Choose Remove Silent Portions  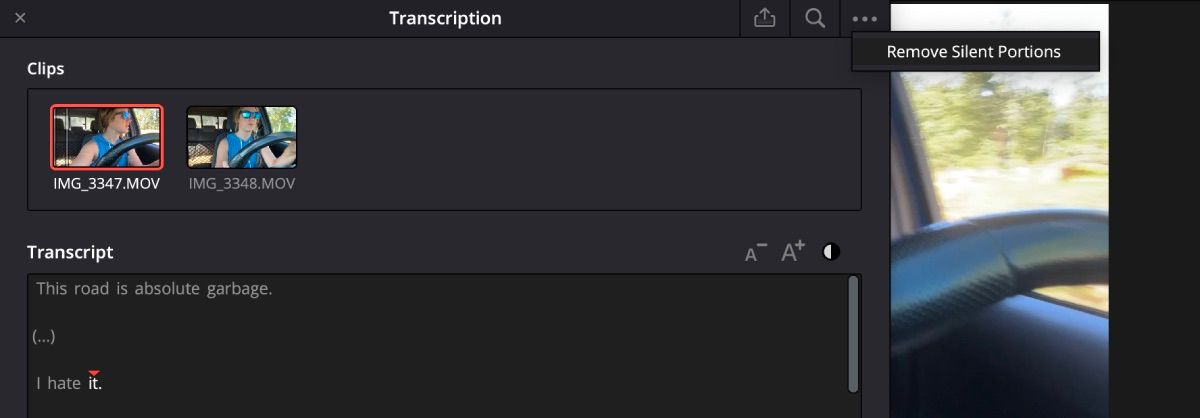pos(973,52)
